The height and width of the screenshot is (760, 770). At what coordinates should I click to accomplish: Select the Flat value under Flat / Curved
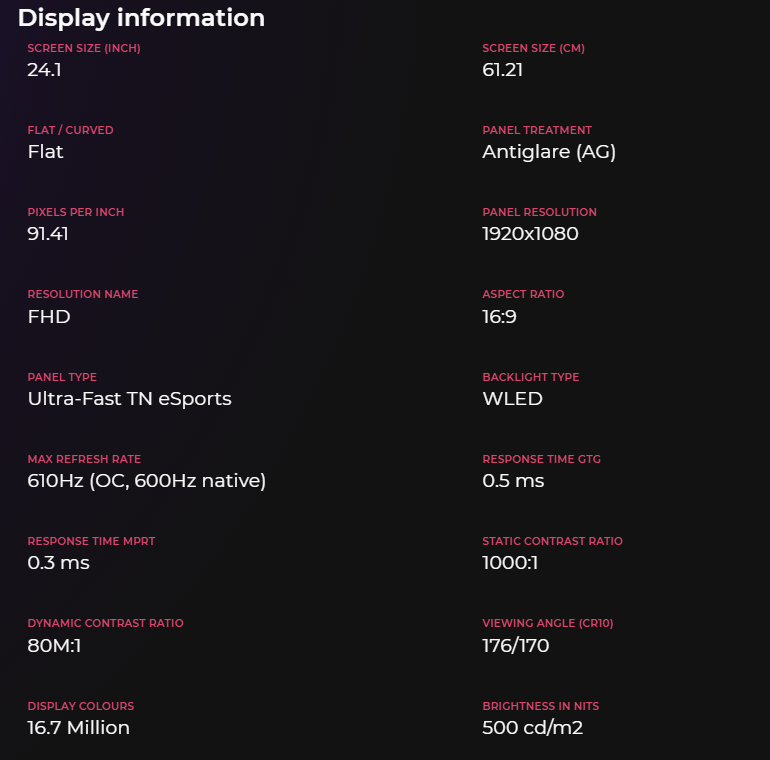click(x=45, y=152)
